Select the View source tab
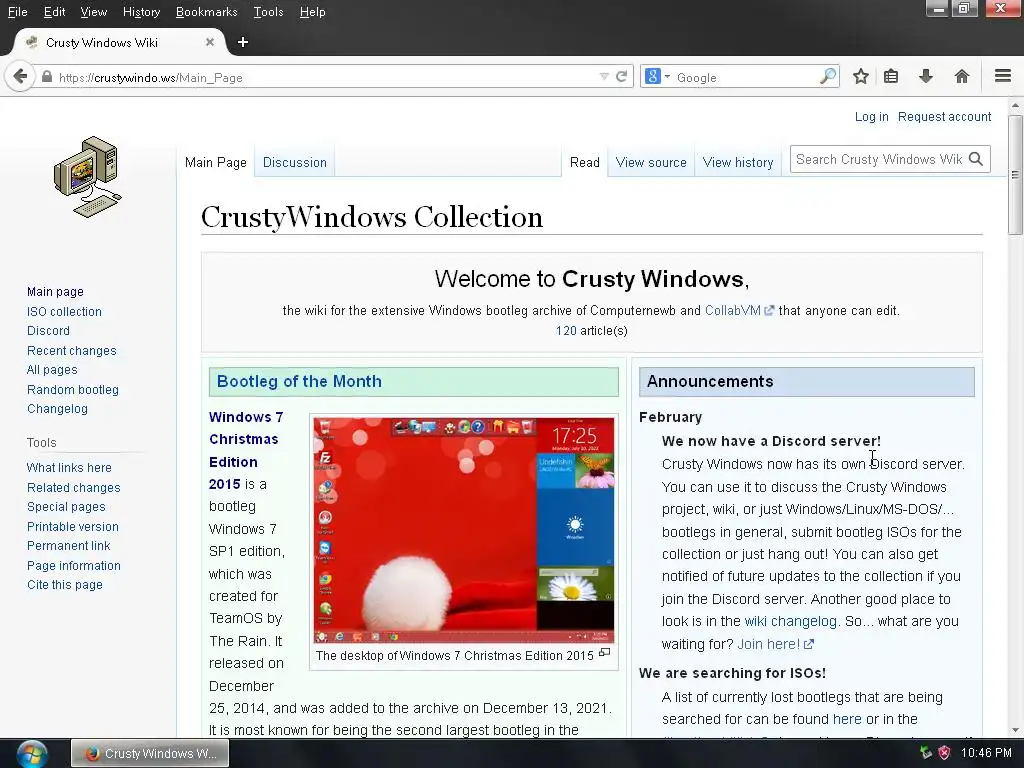Screen dimensions: 1024x768 pyautogui.click(x=651, y=163)
